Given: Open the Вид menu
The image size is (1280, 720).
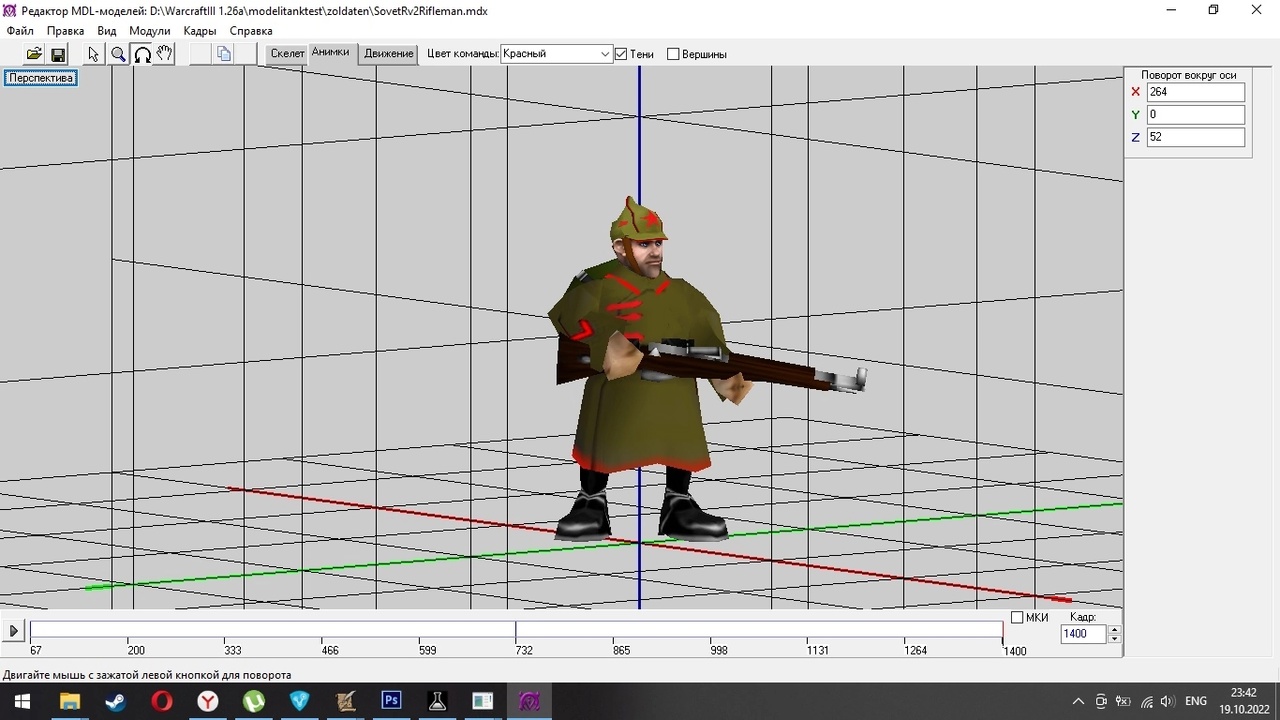Looking at the screenshot, I should click(x=107, y=31).
